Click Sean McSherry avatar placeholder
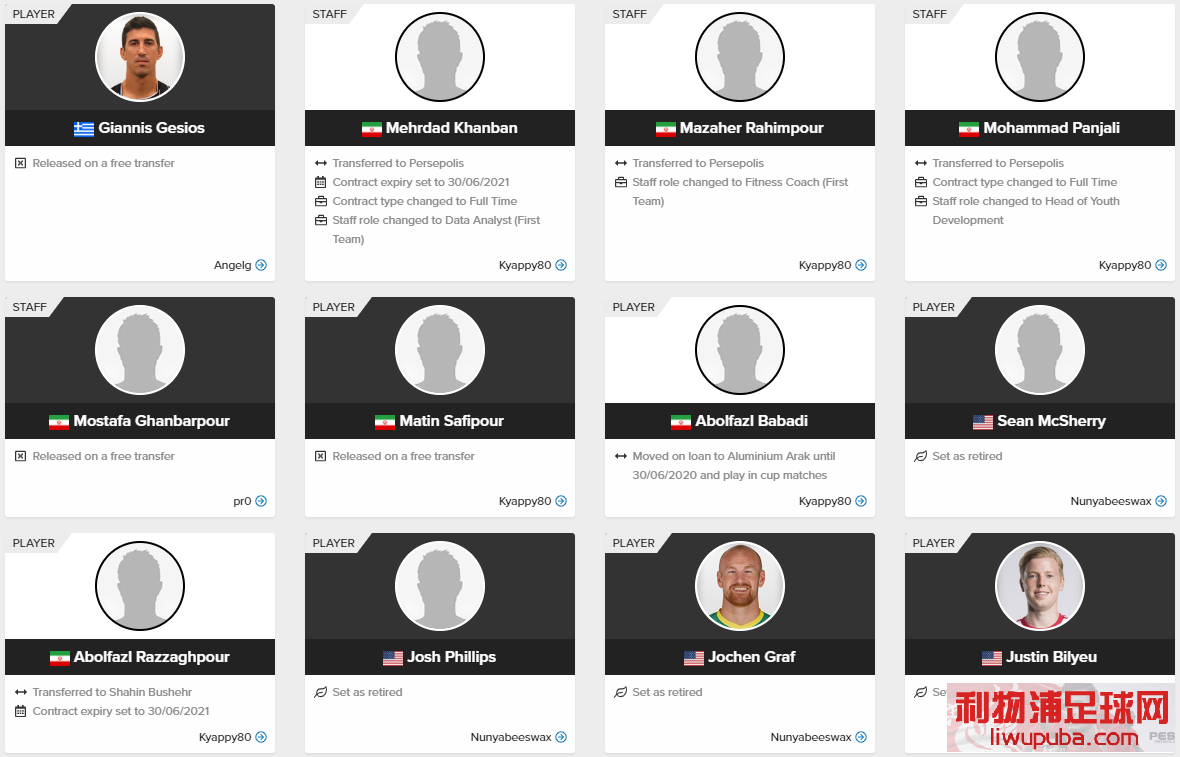 tap(1040, 350)
